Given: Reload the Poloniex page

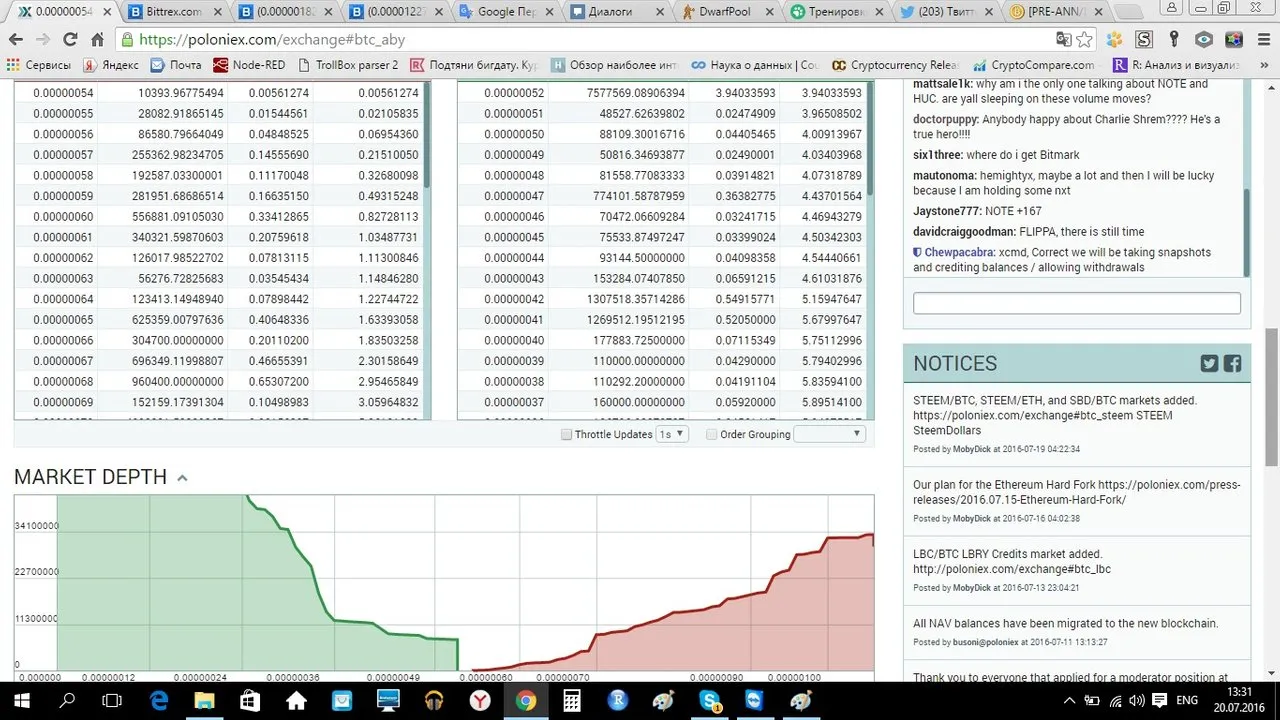Looking at the screenshot, I should point(70,40).
